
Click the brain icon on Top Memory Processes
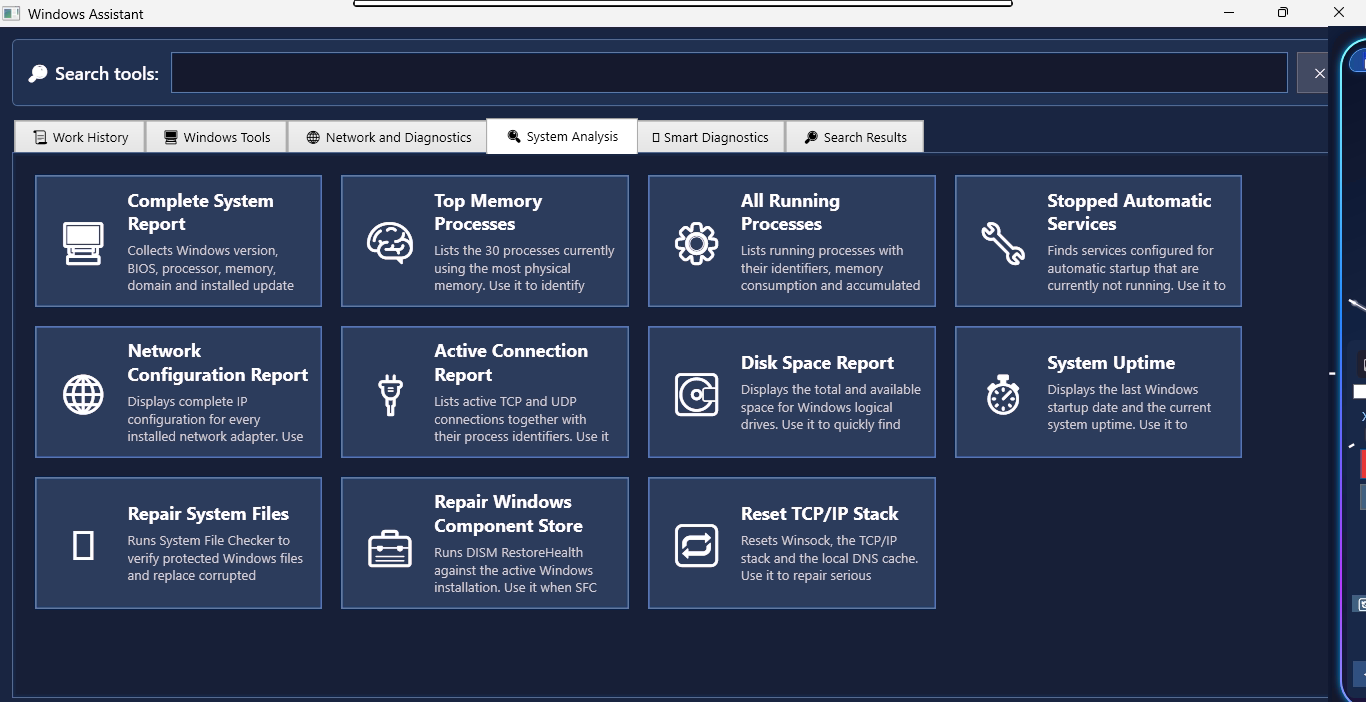tap(390, 243)
